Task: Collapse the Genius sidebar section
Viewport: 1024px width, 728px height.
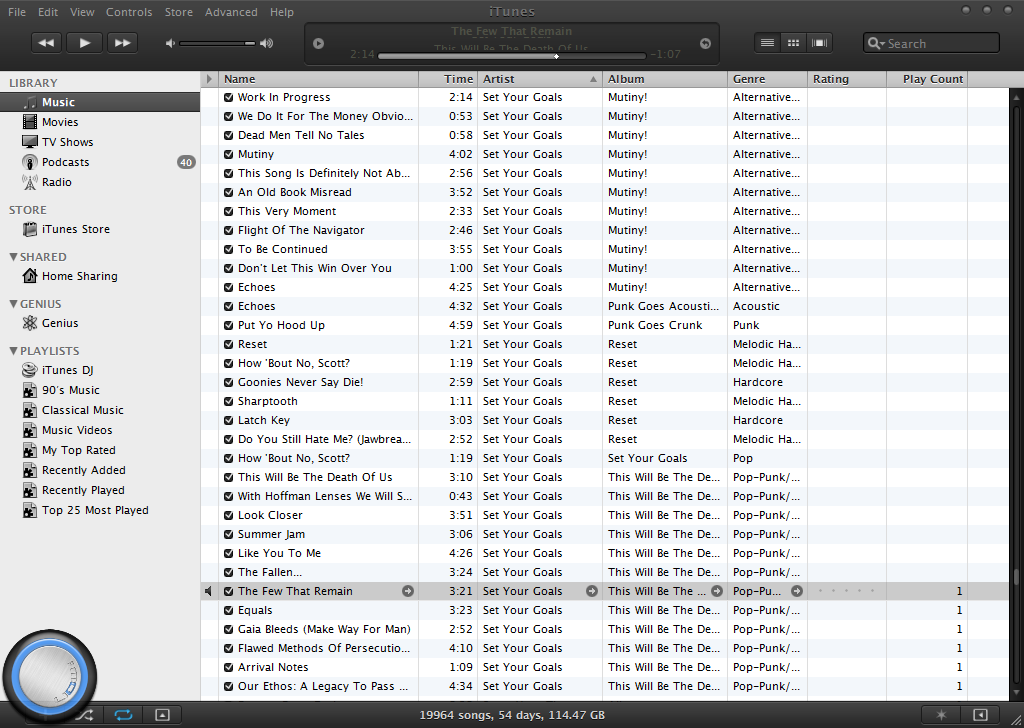Action: point(13,304)
